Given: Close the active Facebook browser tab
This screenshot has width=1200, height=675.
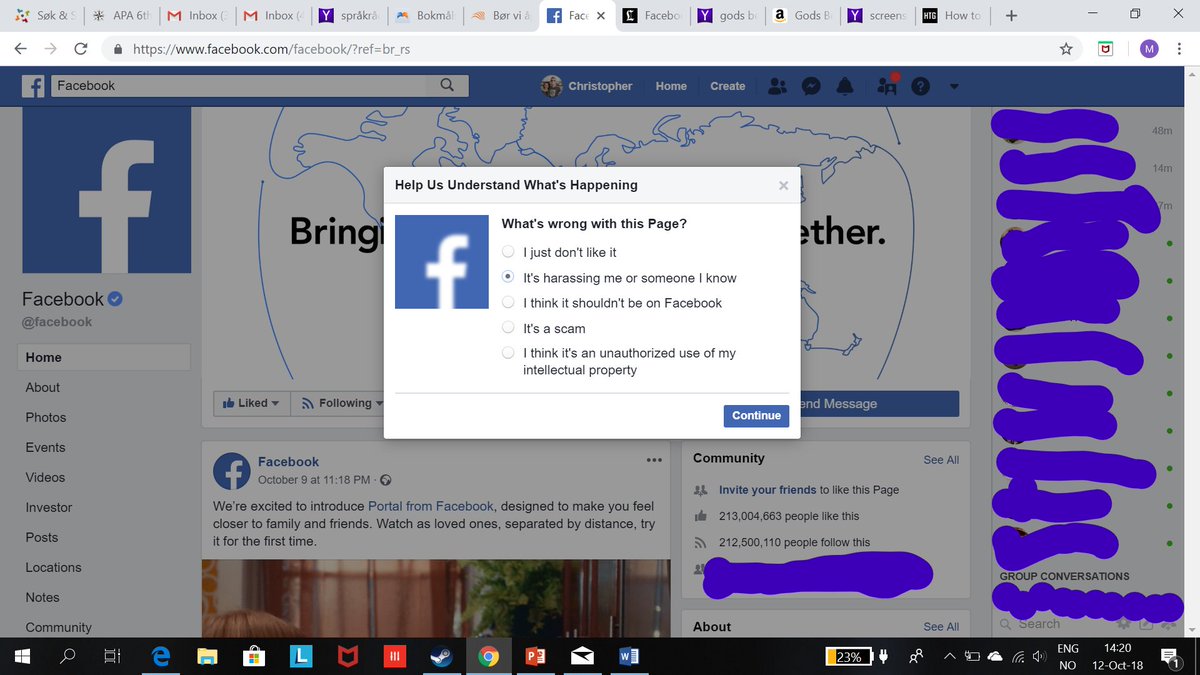Looking at the screenshot, I should click(600, 15).
